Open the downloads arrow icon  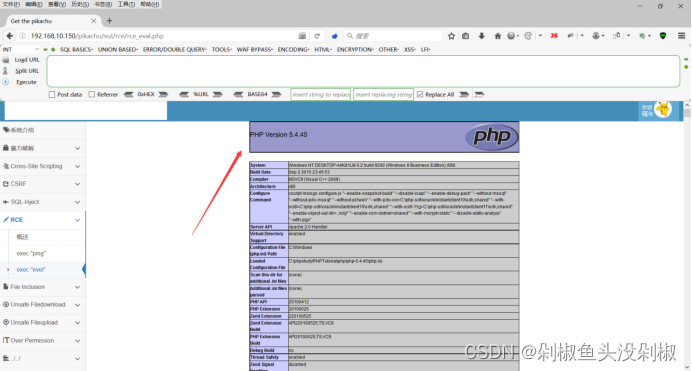pyautogui.click(x=481, y=36)
